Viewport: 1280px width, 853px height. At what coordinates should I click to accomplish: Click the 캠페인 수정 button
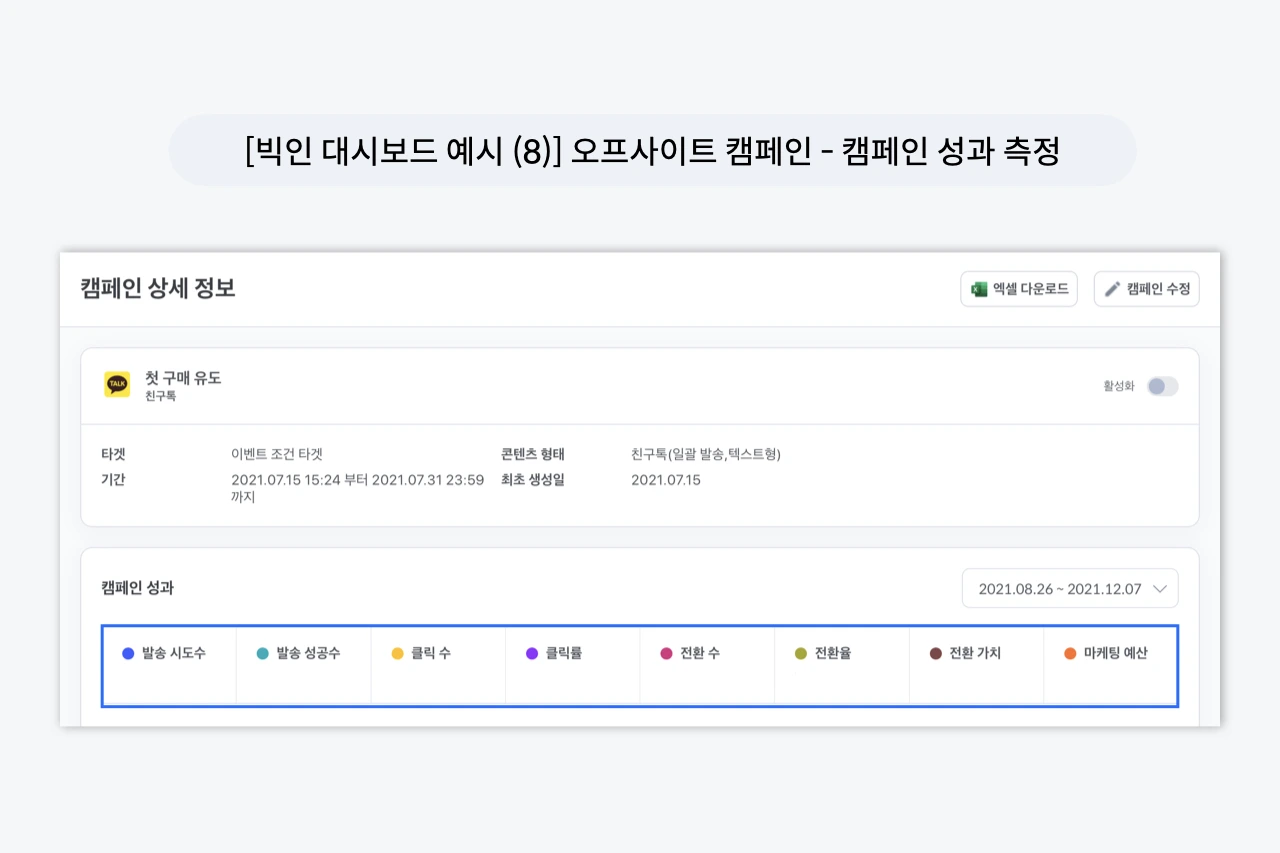click(1146, 289)
